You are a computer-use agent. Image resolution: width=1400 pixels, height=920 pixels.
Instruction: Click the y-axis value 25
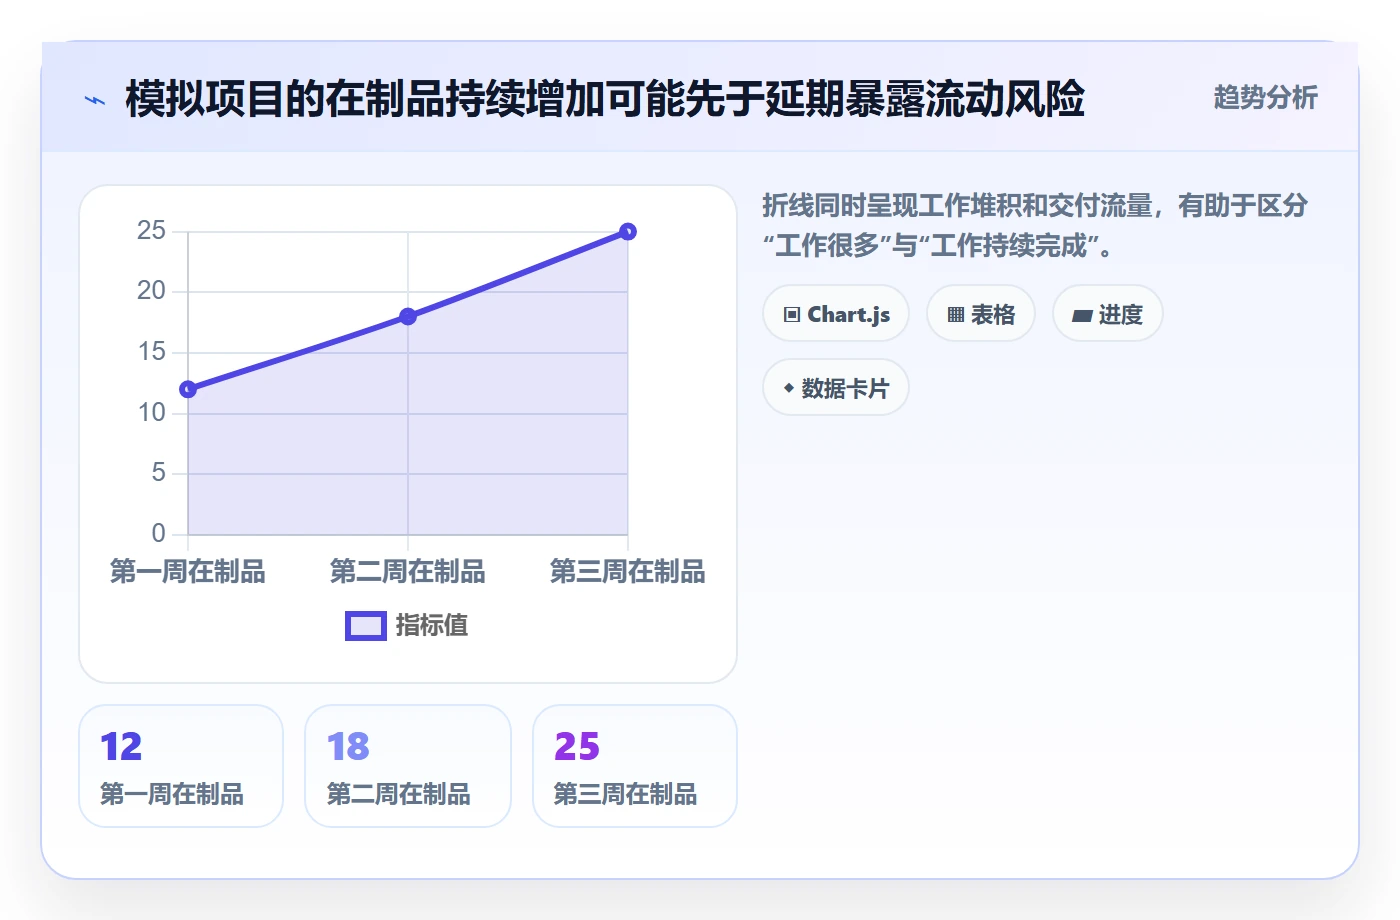pyautogui.click(x=151, y=231)
